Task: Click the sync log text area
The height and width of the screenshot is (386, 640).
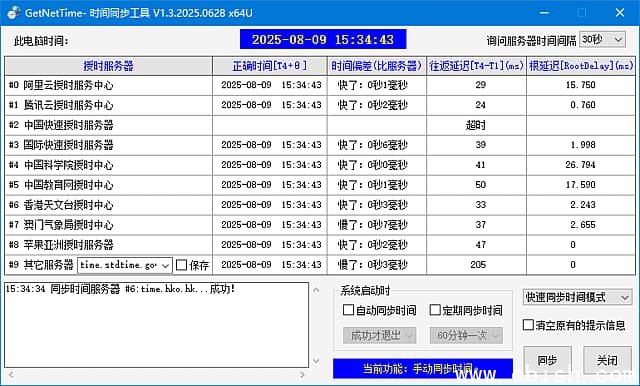Action: click(157, 325)
